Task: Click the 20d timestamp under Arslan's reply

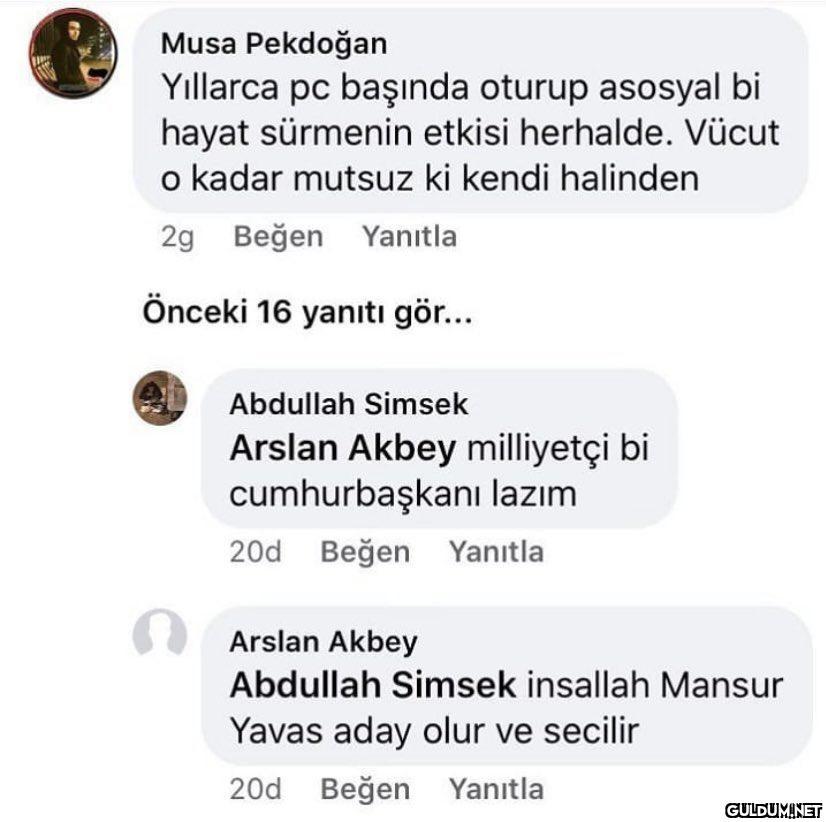Action: [x=255, y=789]
